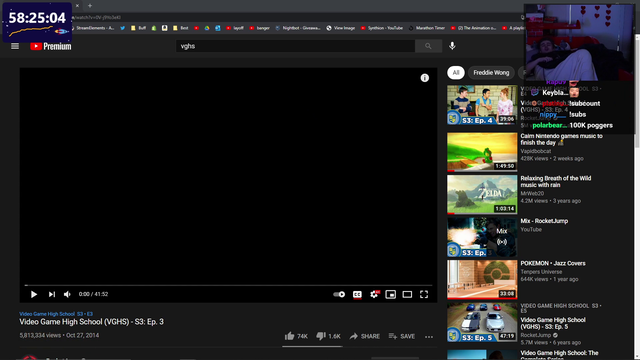Save the video to a playlist

click(x=402, y=336)
